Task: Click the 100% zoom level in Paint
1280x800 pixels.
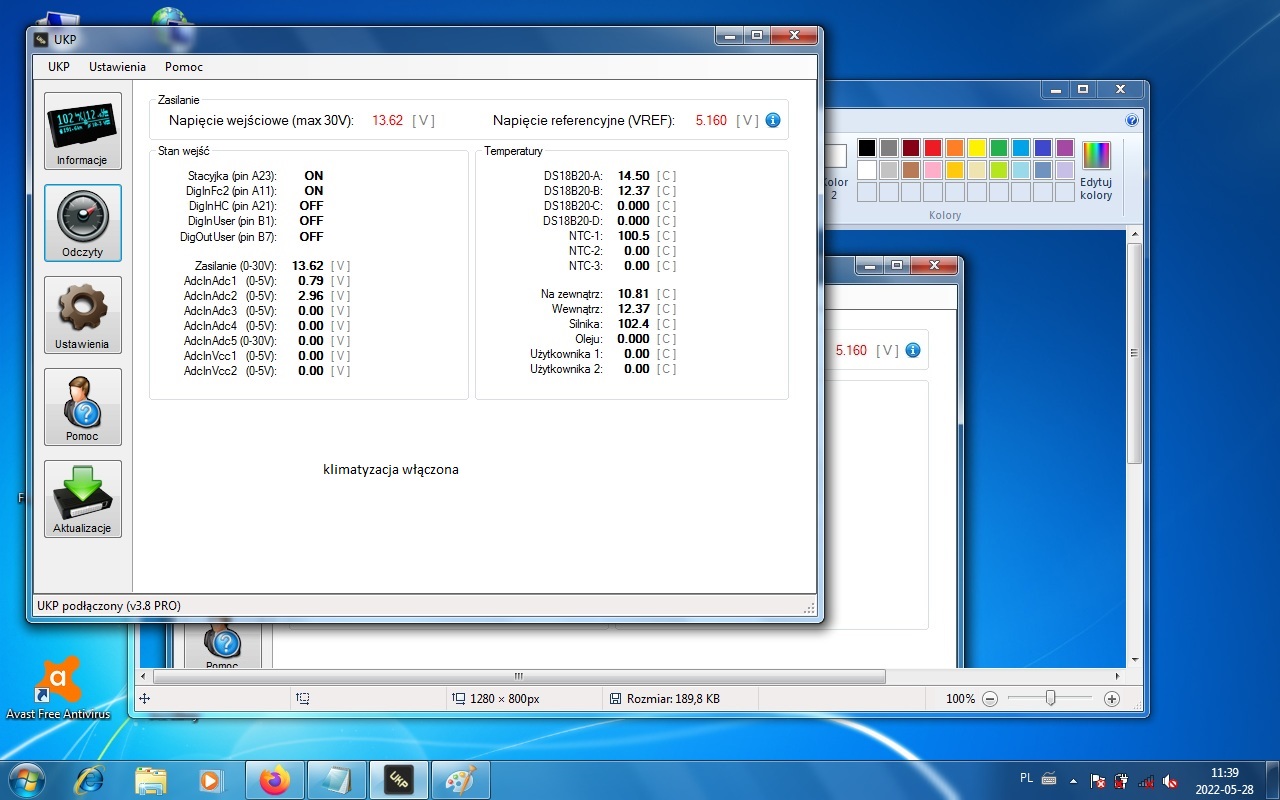Action: click(x=960, y=699)
